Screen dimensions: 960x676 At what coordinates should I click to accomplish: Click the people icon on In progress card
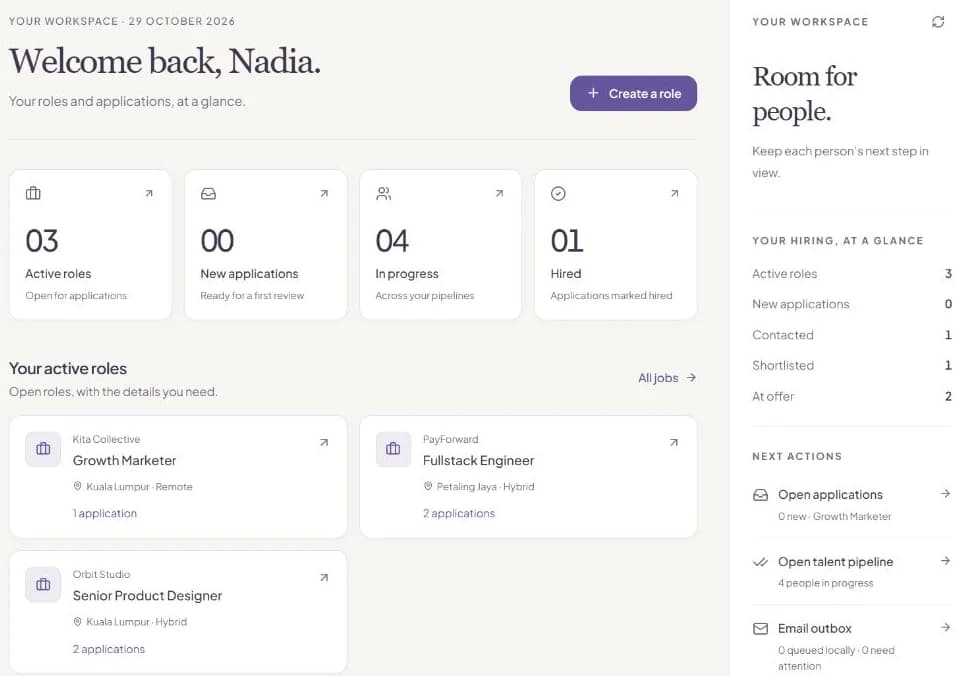point(383,193)
